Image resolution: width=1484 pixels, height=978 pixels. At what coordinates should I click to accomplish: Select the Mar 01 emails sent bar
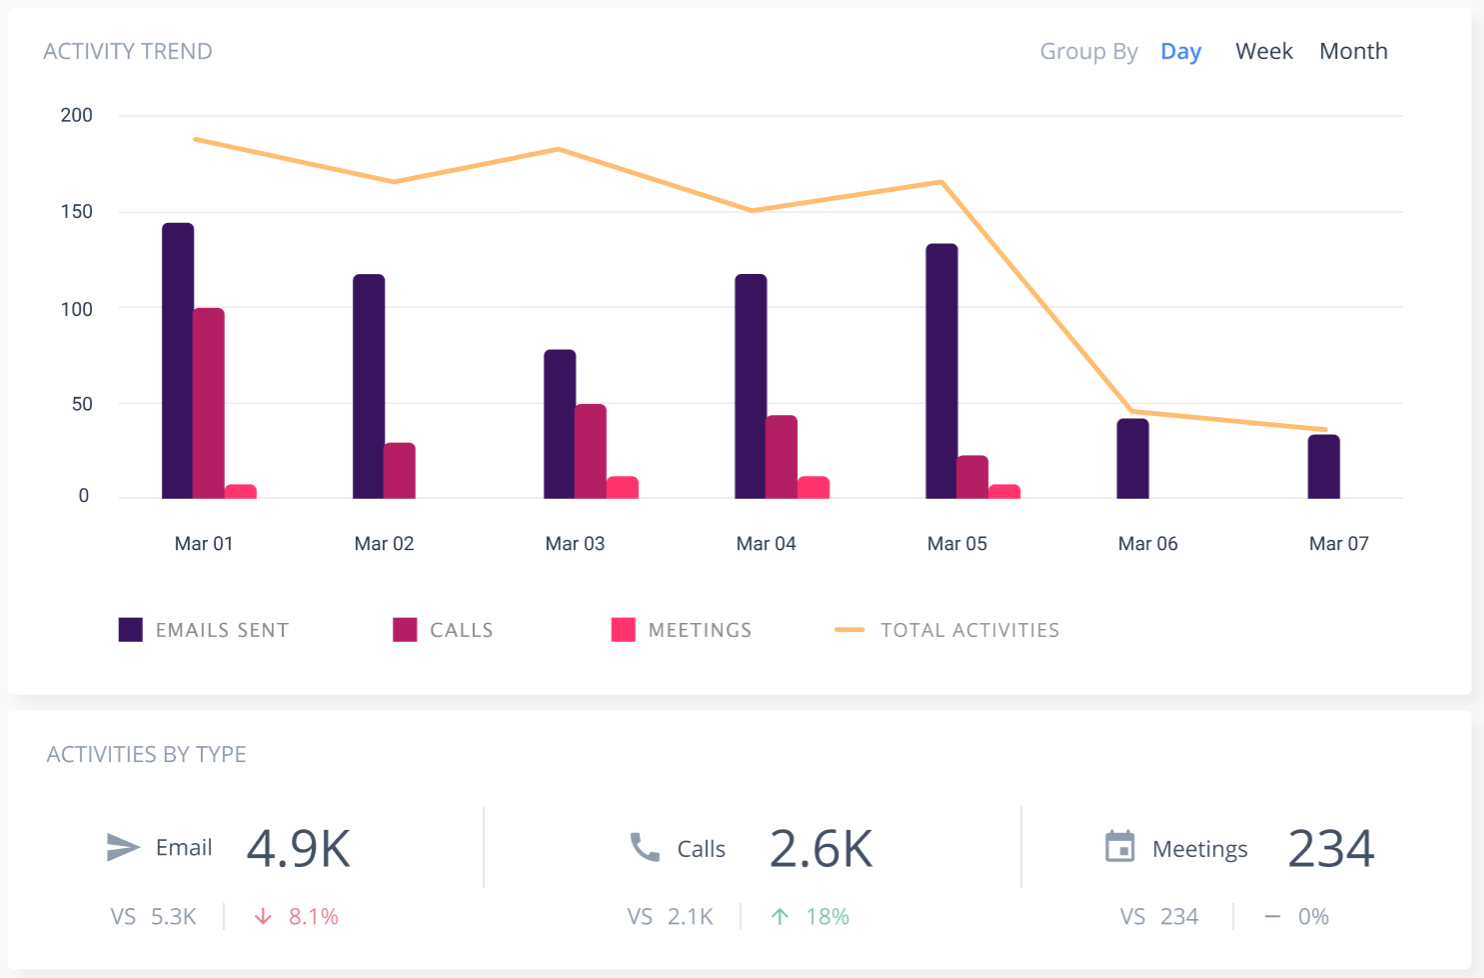pyautogui.click(x=178, y=360)
